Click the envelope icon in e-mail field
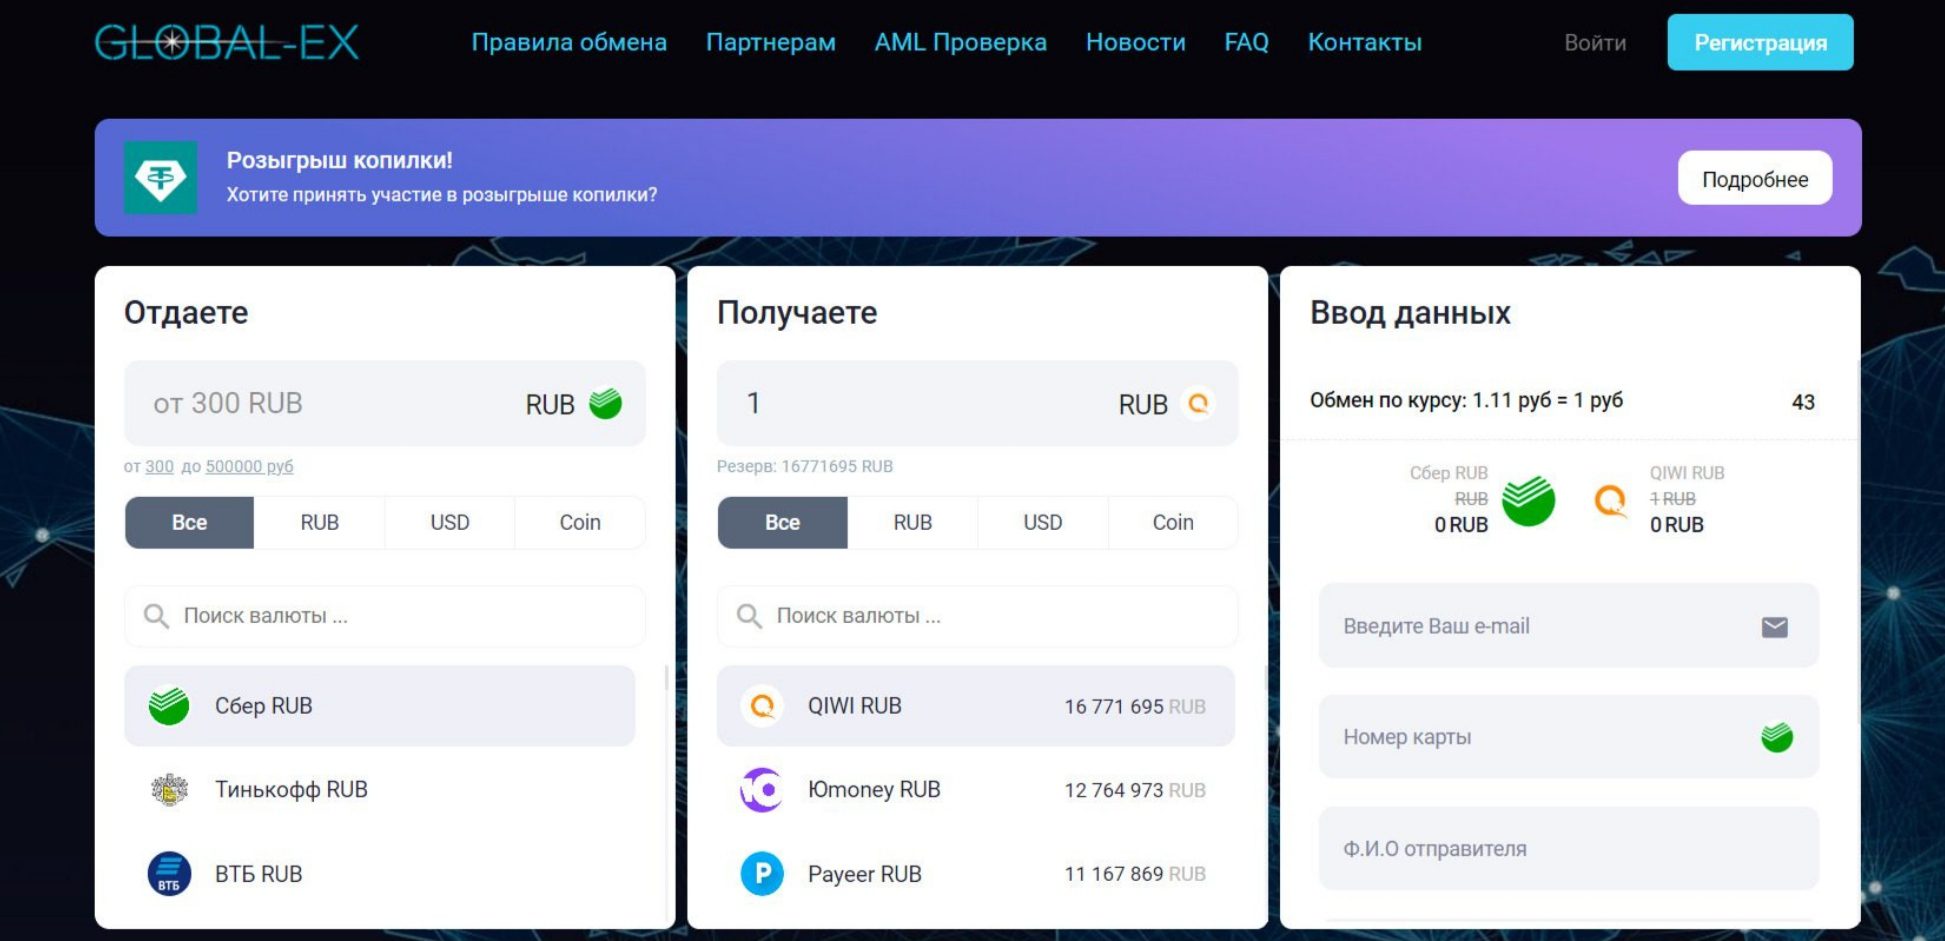 [x=1775, y=627]
